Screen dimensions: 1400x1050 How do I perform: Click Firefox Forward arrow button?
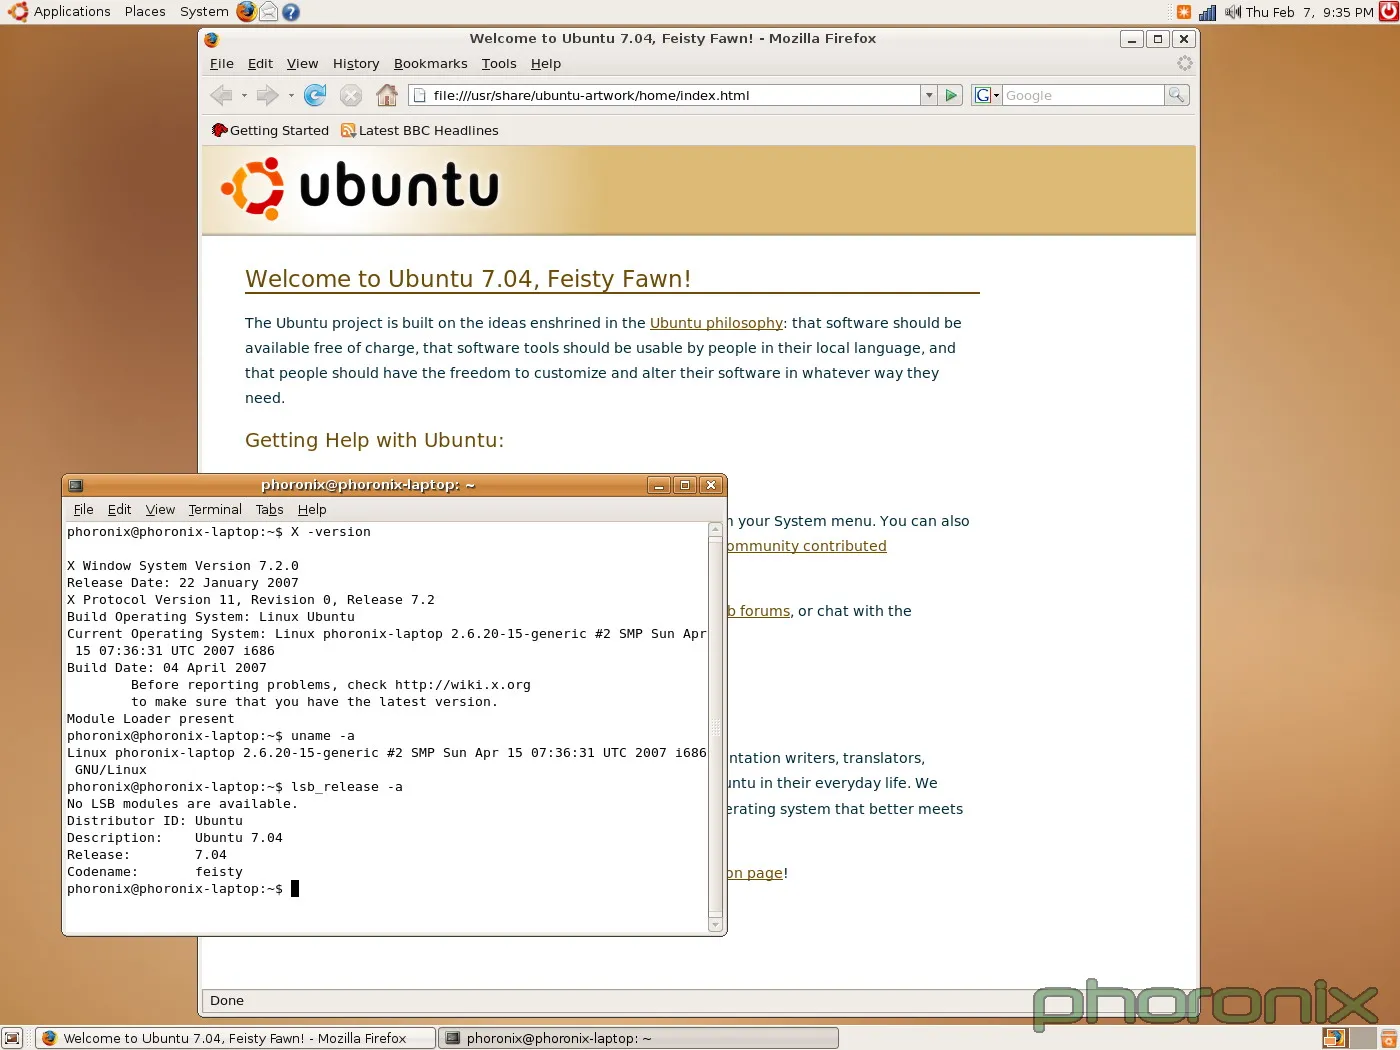tap(266, 95)
